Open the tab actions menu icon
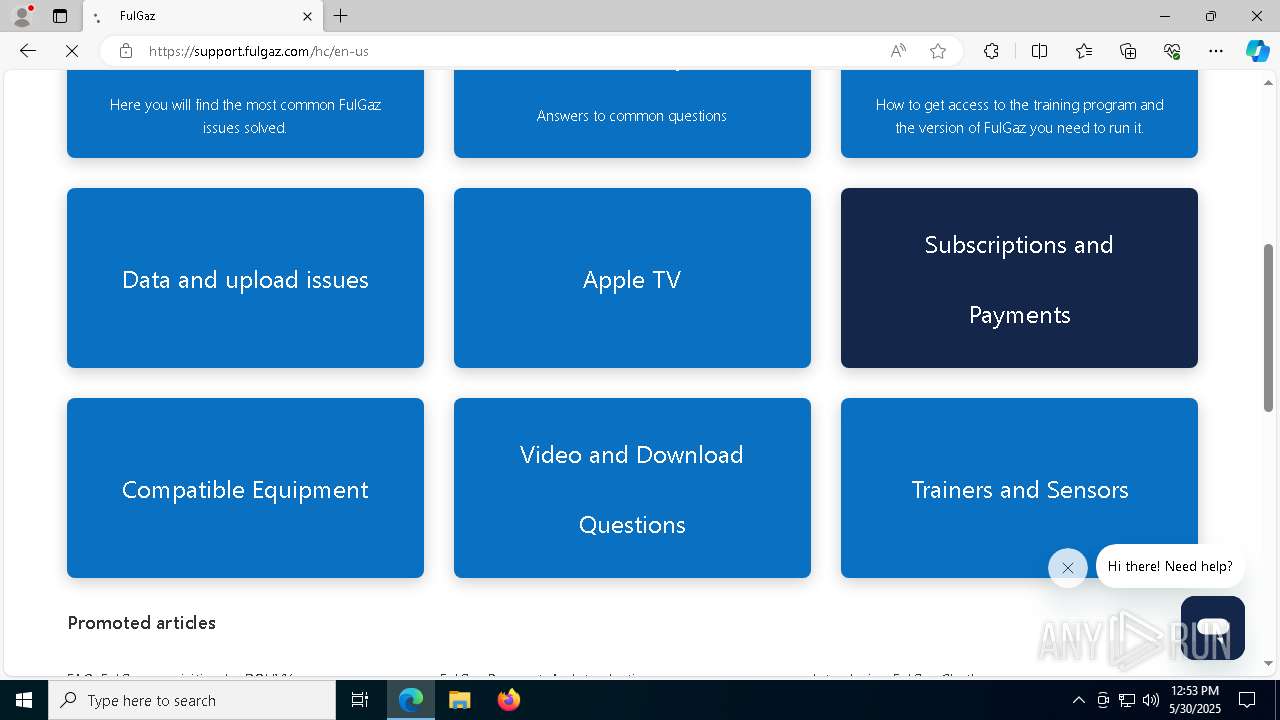This screenshot has height=720, width=1280. coord(60,16)
